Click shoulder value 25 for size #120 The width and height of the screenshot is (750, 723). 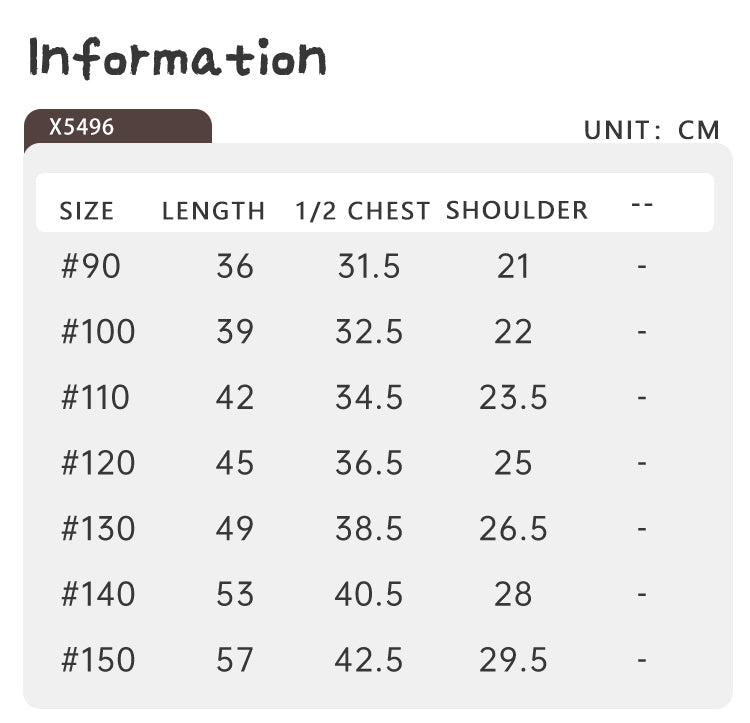tap(513, 462)
